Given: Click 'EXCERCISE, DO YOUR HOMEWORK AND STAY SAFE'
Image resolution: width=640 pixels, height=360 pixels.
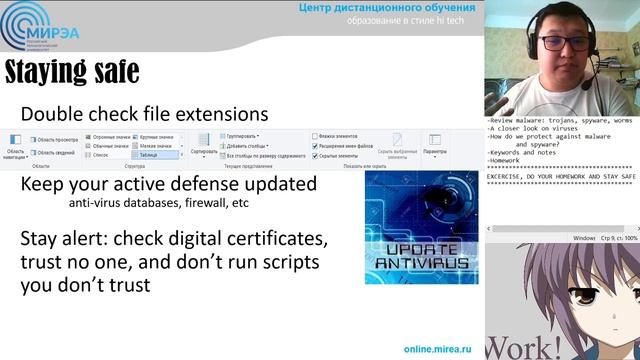Looking at the screenshot, I should click(x=561, y=176).
